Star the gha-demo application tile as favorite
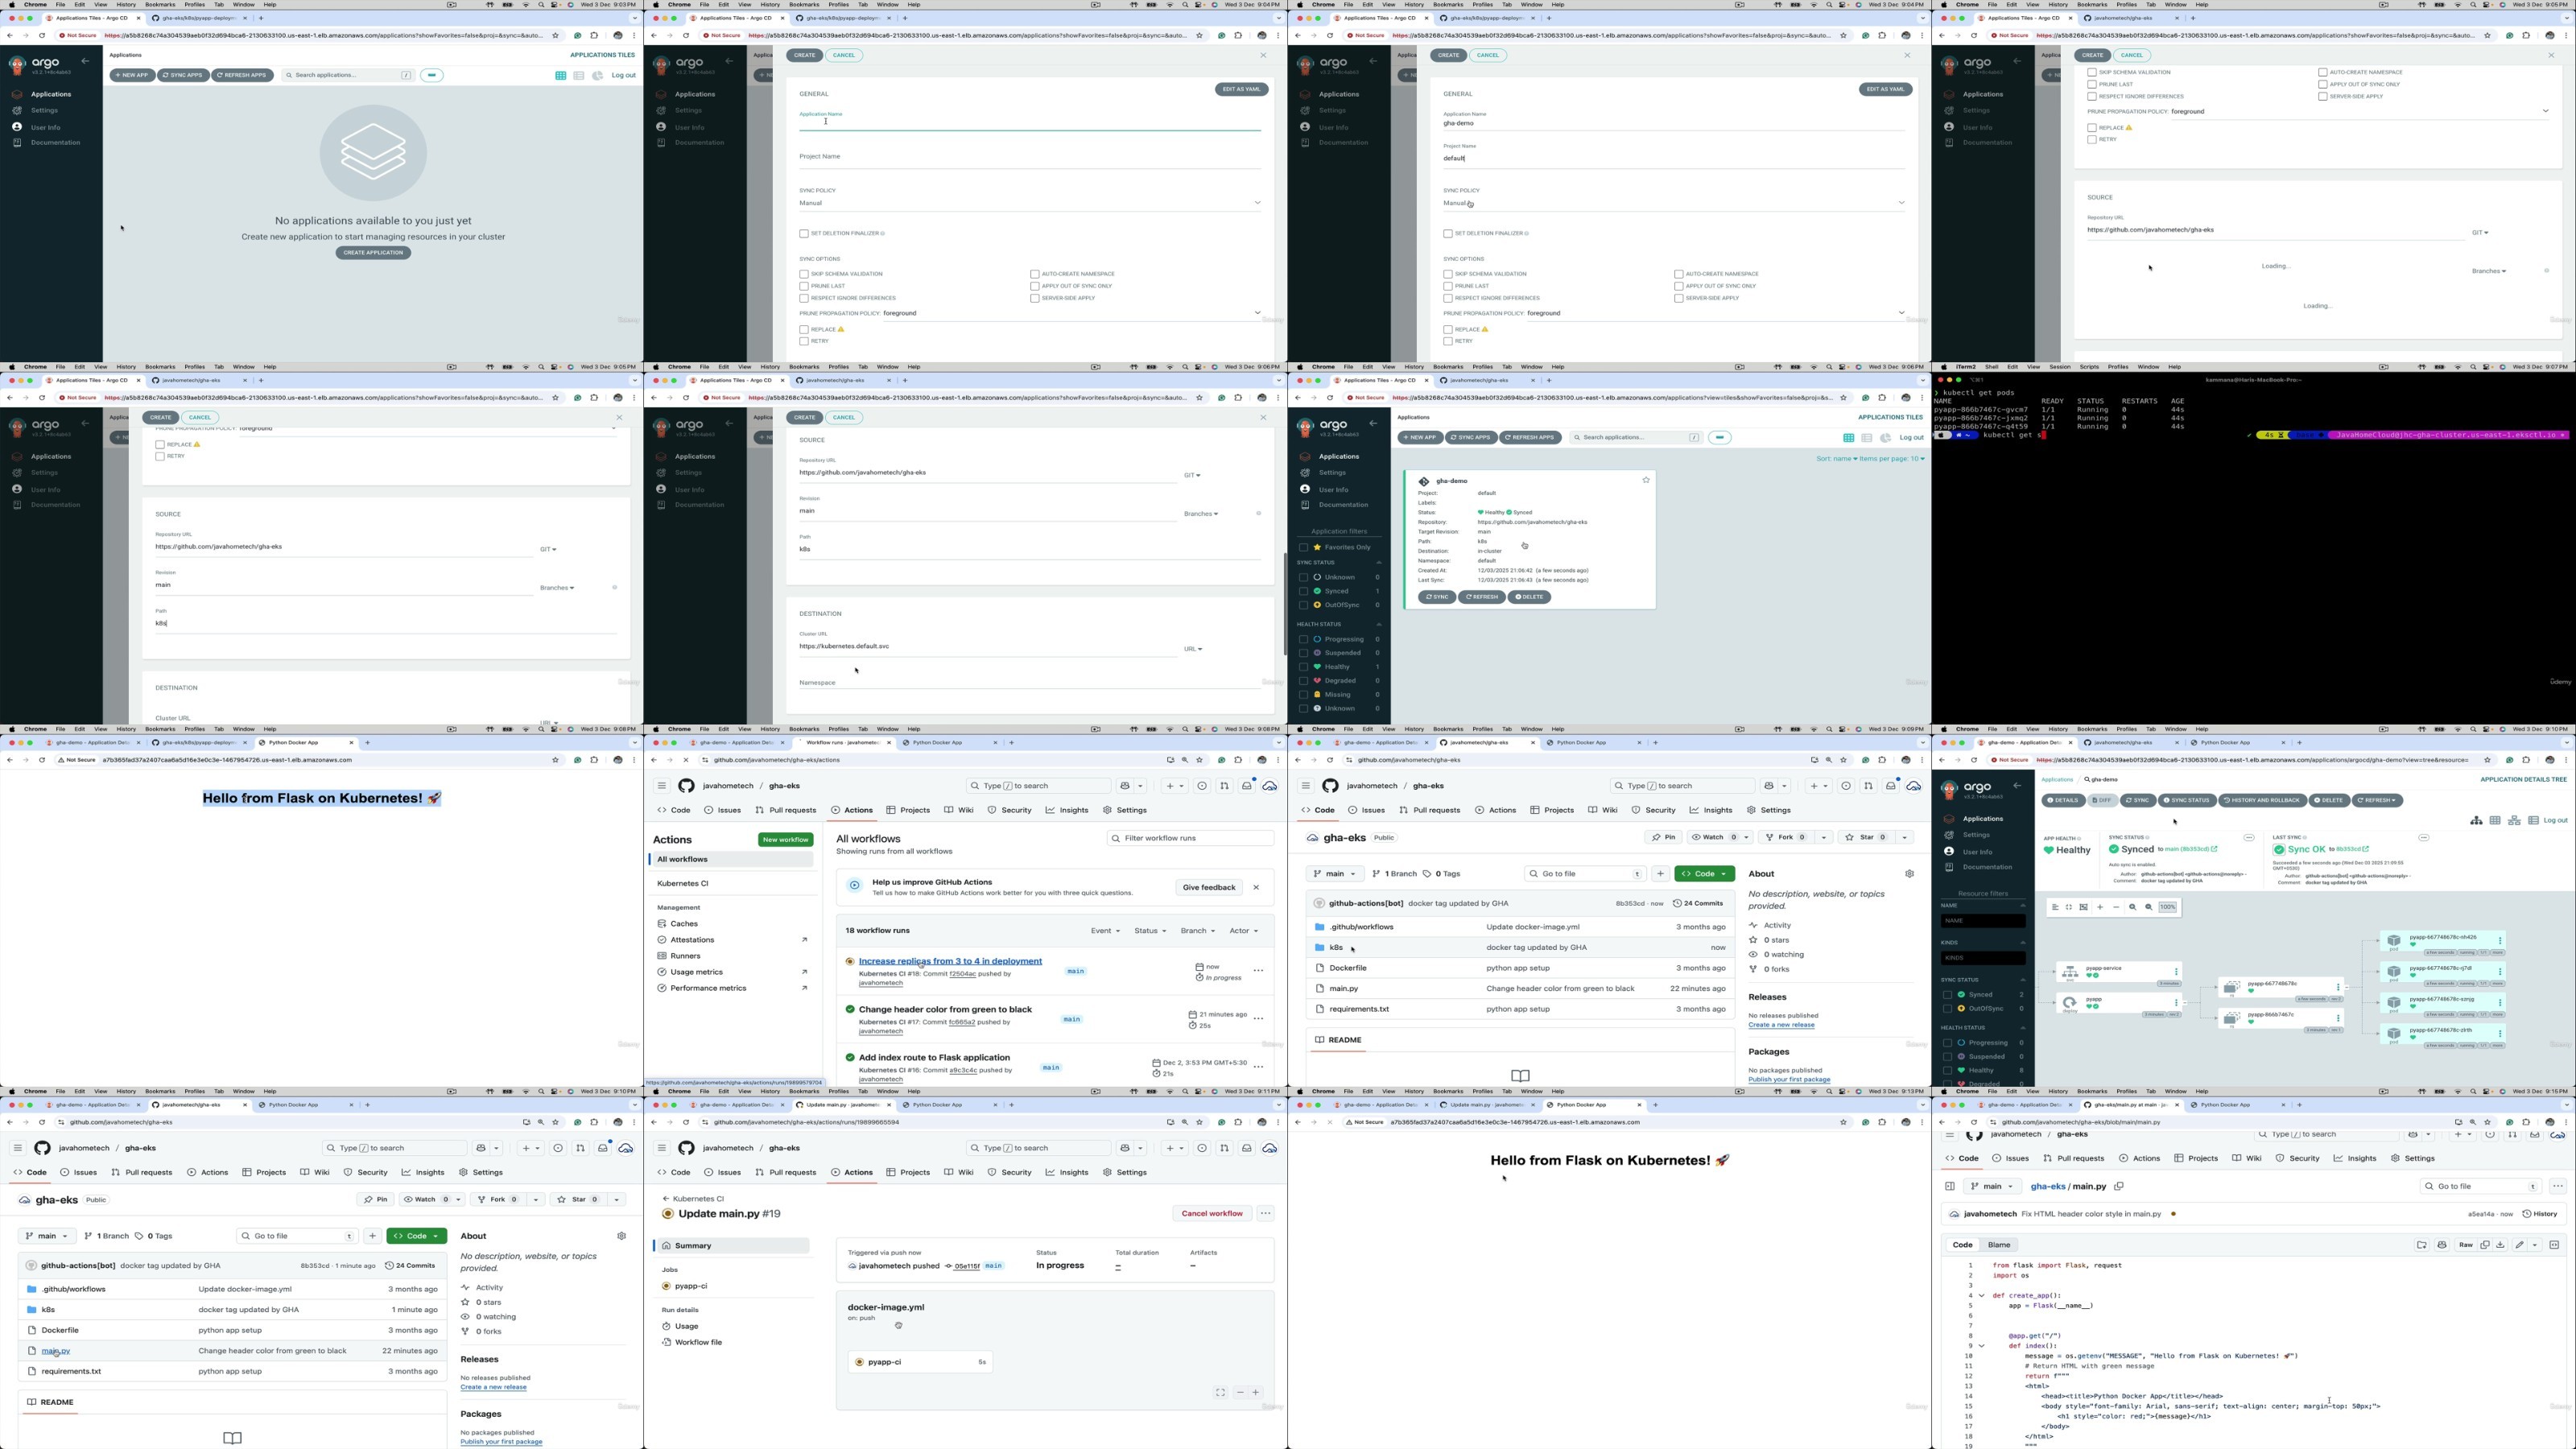The width and height of the screenshot is (2576, 1449). [x=1646, y=481]
